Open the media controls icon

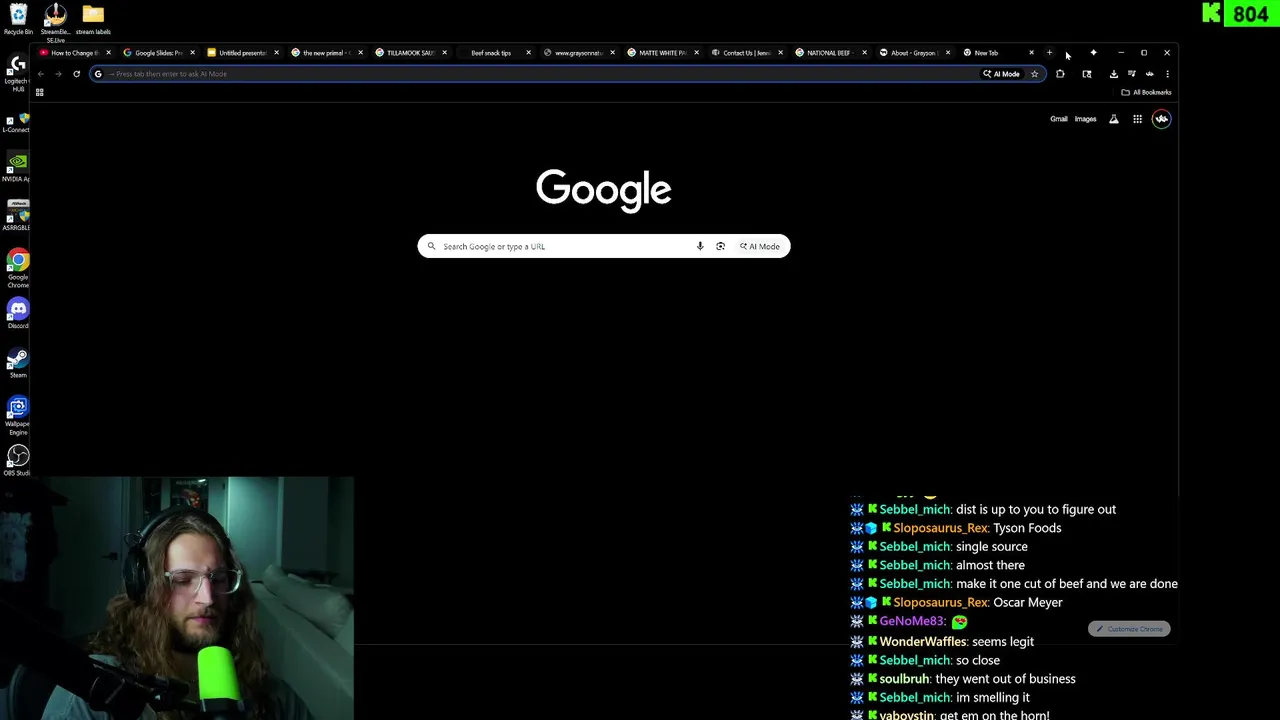1131,74
